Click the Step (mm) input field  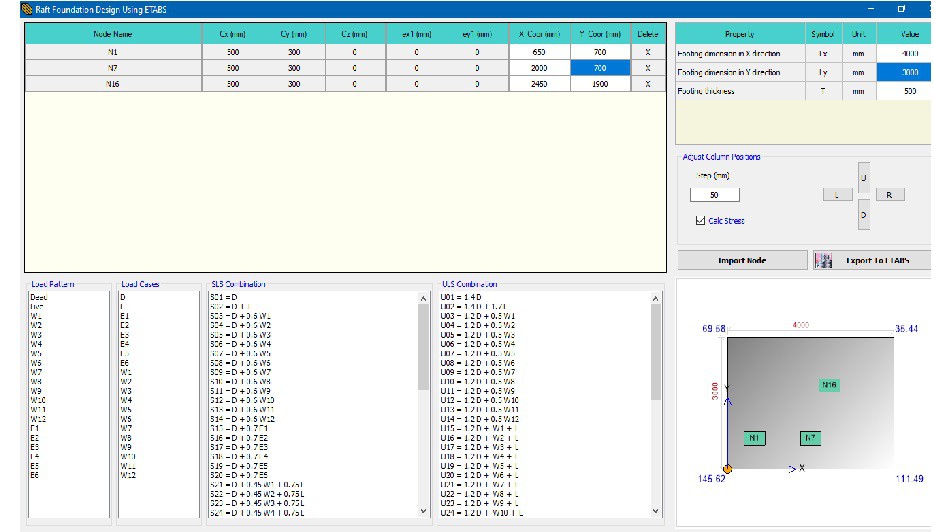(x=715, y=195)
